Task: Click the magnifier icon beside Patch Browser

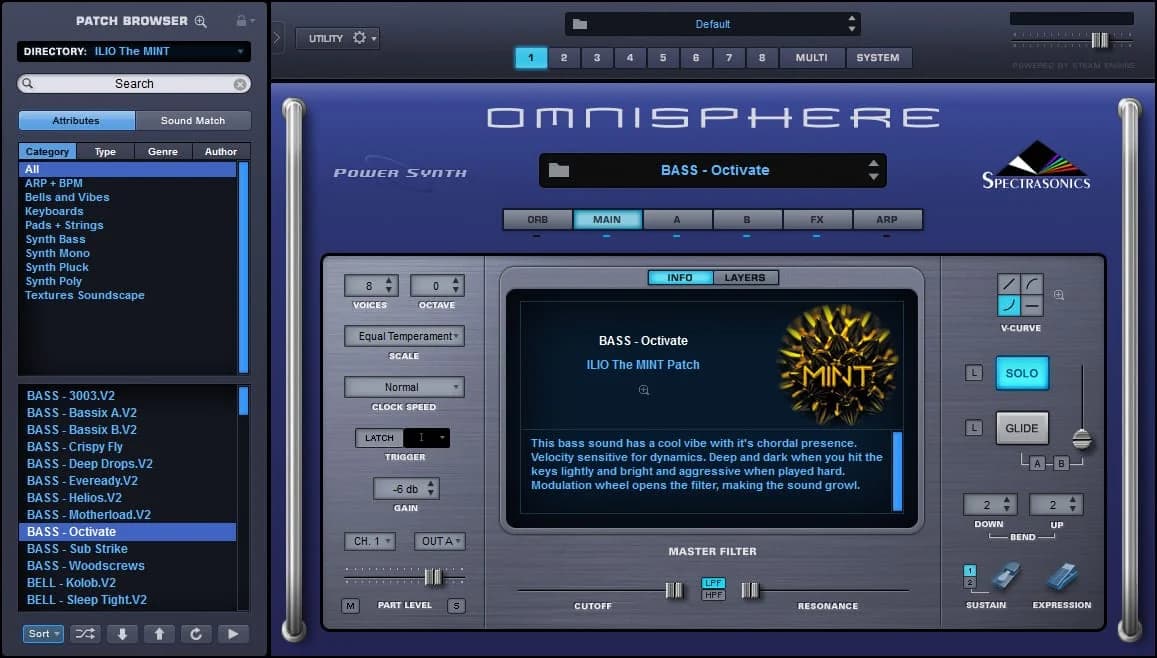Action: pyautogui.click(x=202, y=20)
